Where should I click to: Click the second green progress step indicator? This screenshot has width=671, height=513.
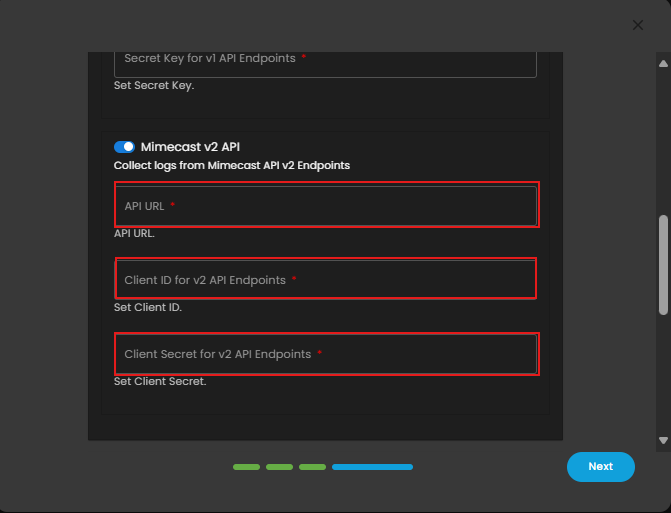pos(279,467)
